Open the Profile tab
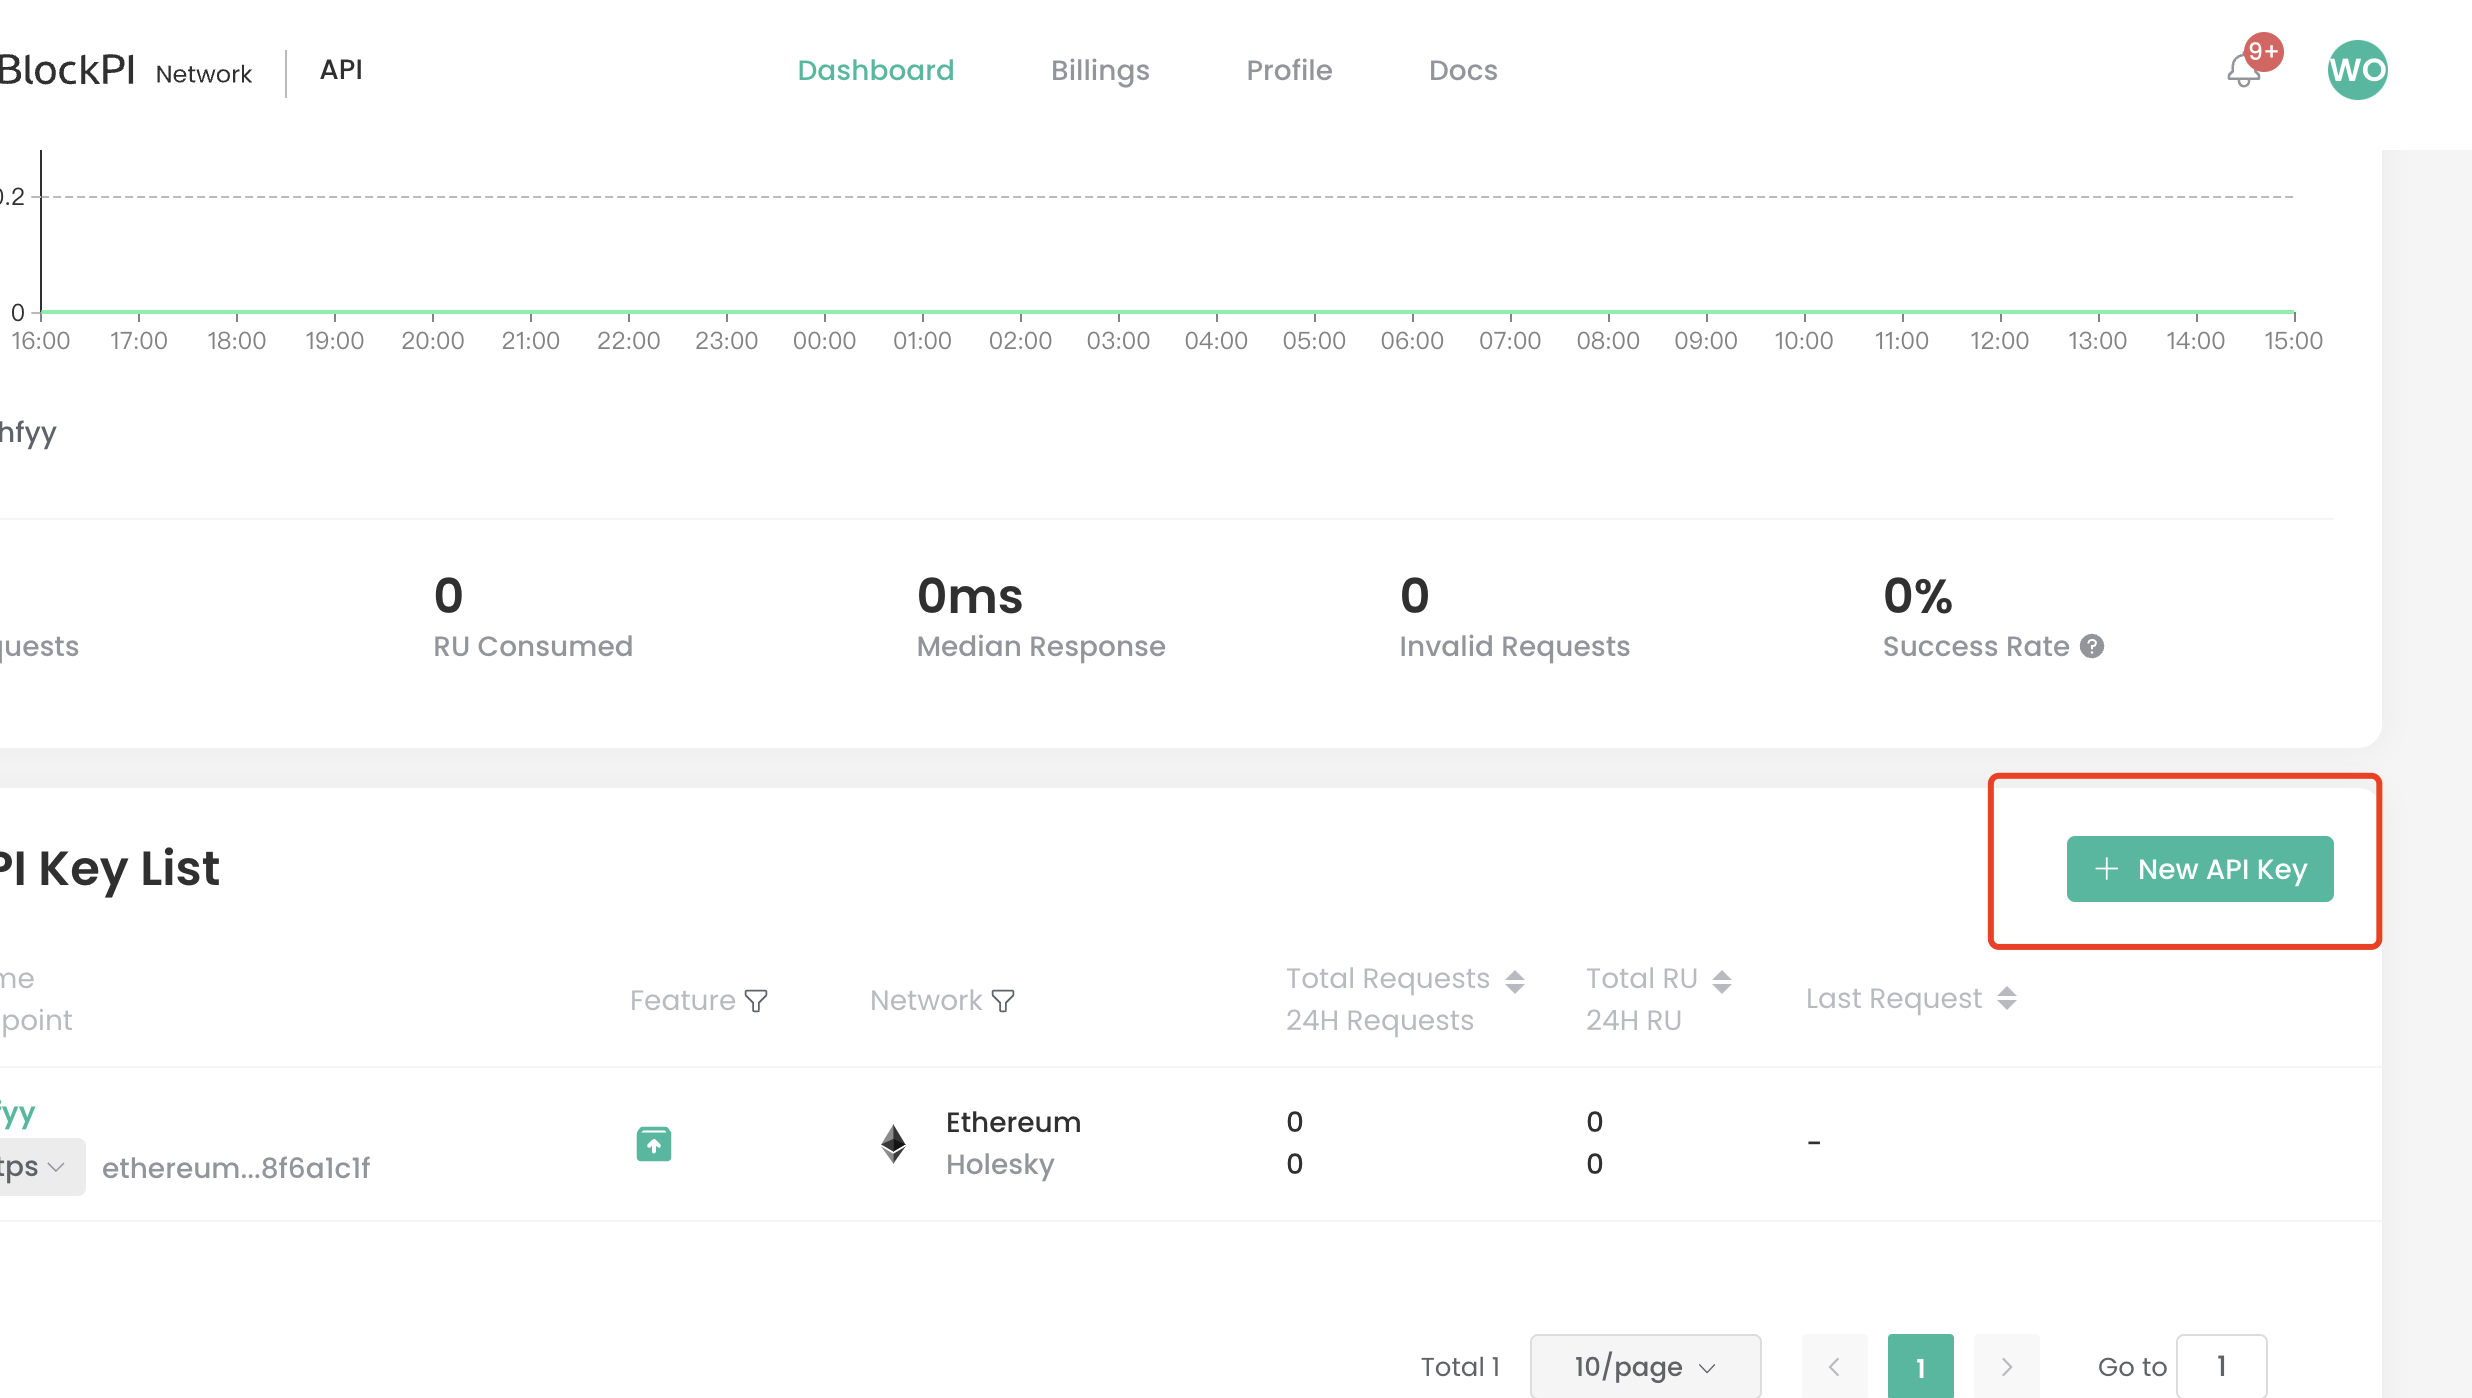Screen dimensions: 2472x1398 1289,70
